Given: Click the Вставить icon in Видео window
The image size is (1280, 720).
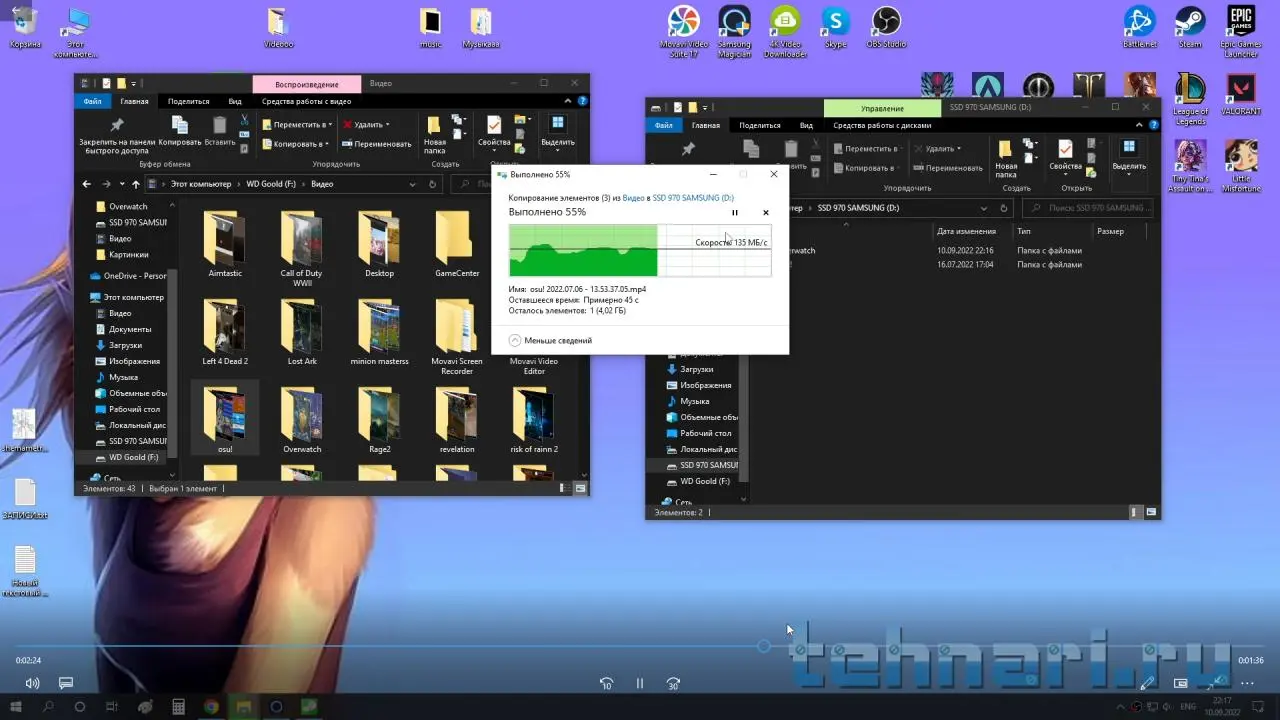Looking at the screenshot, I should pos(220,131).
